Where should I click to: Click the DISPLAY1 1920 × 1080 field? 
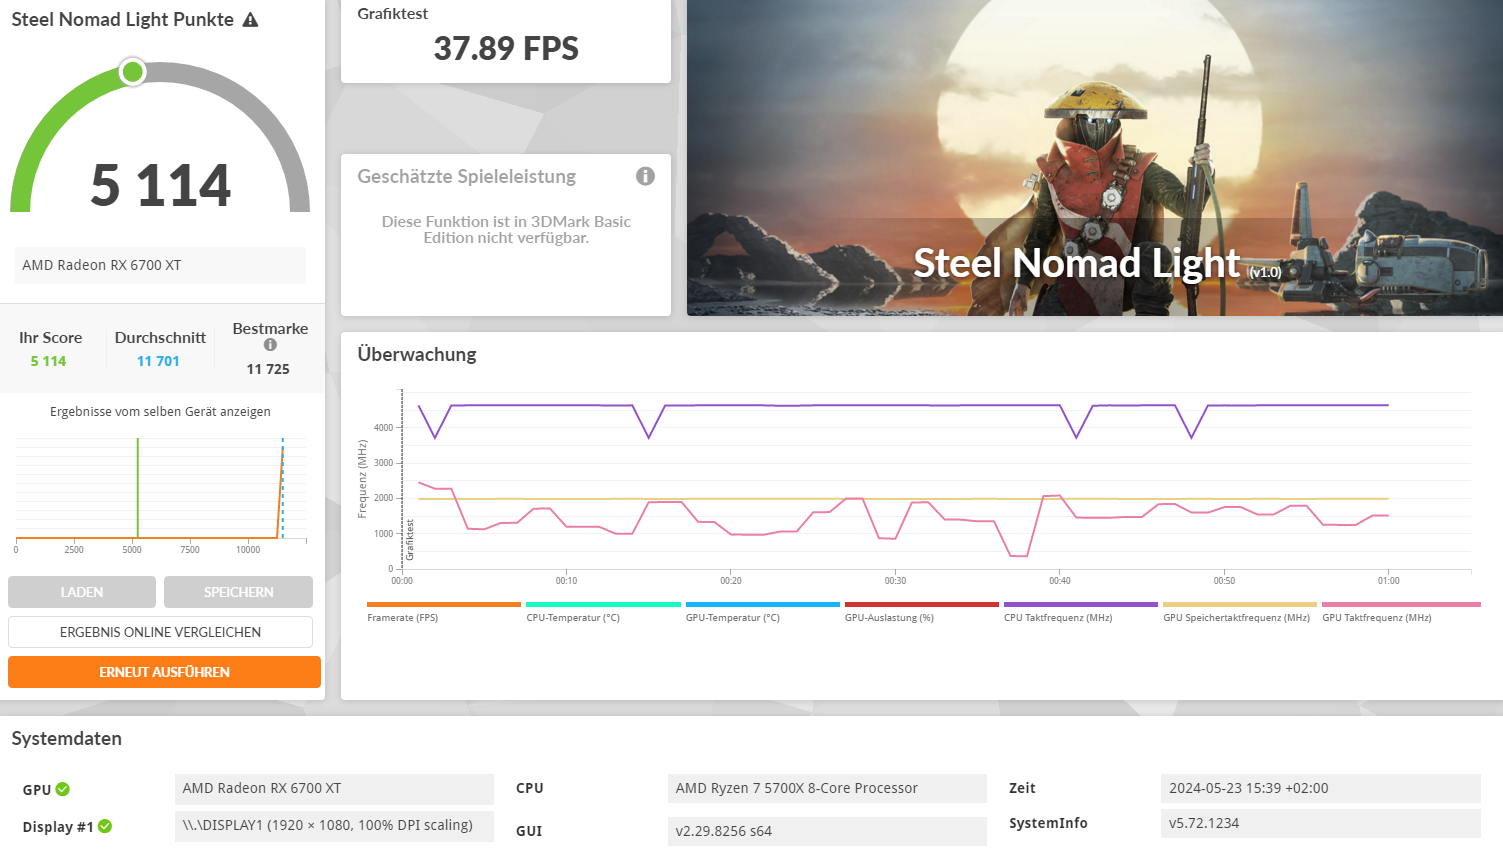334,825
